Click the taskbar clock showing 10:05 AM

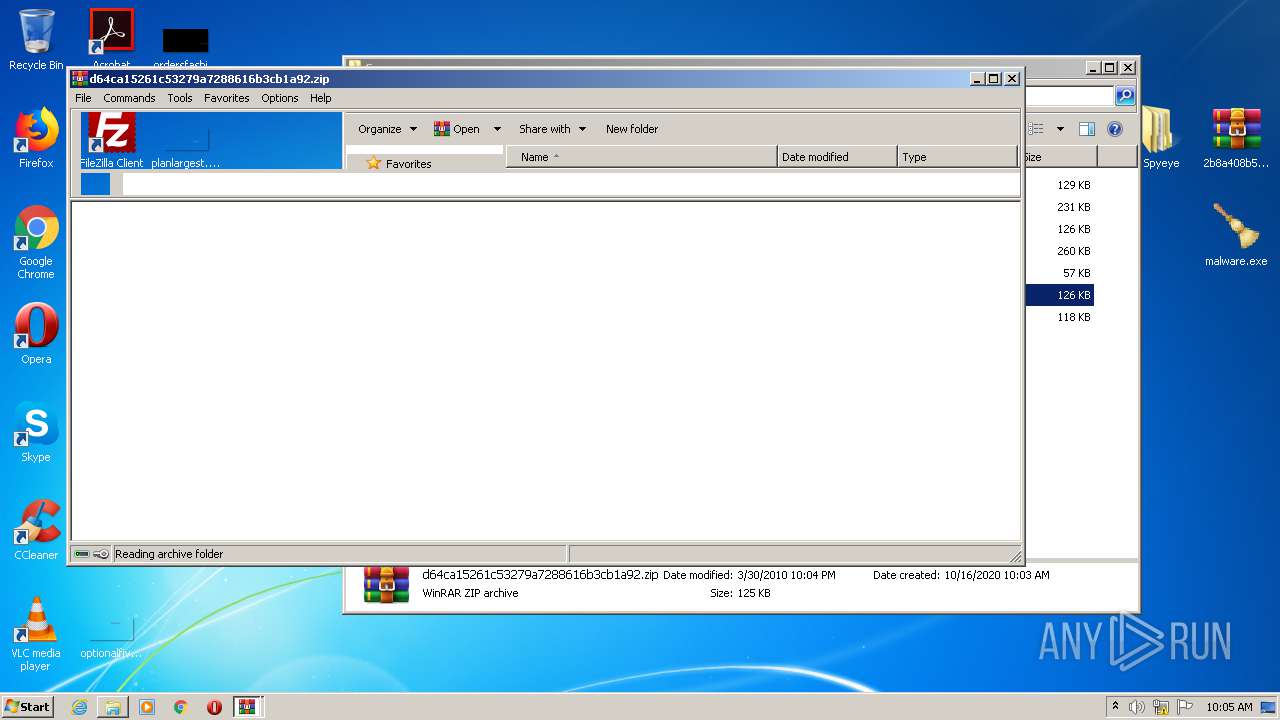point(1229,707)
